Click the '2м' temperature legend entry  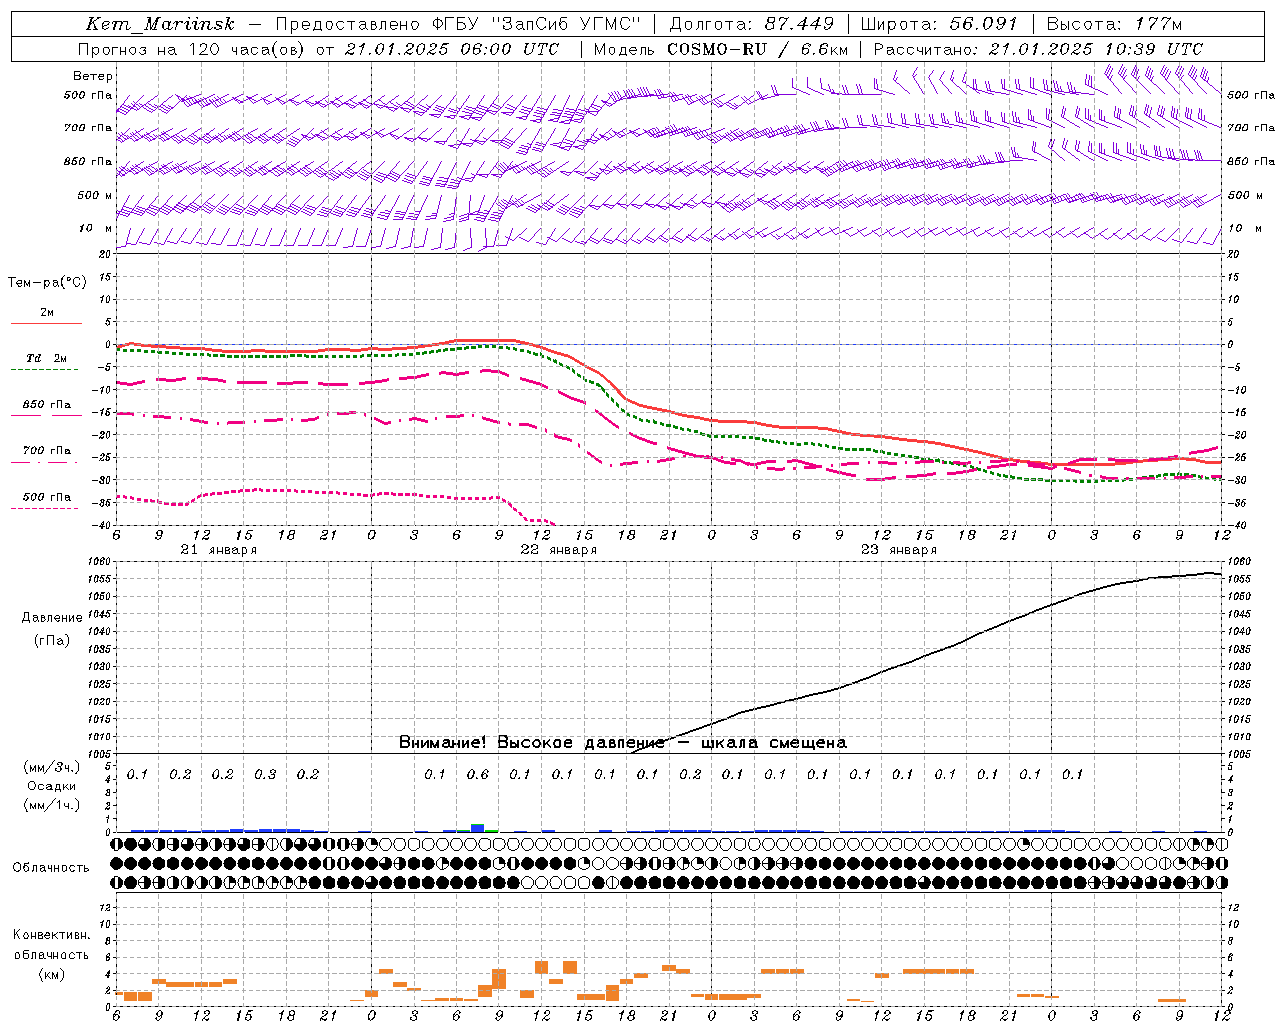tap(47, 312)
